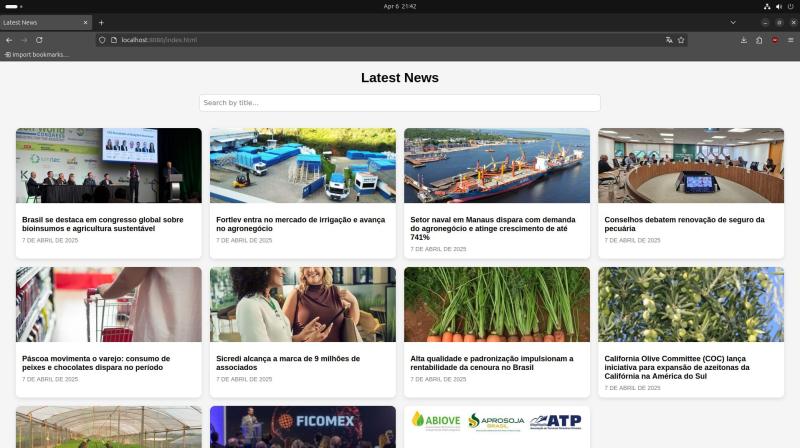Click the Latest News page heading
The width and height of the screenshot is (800, 448).
399,78
